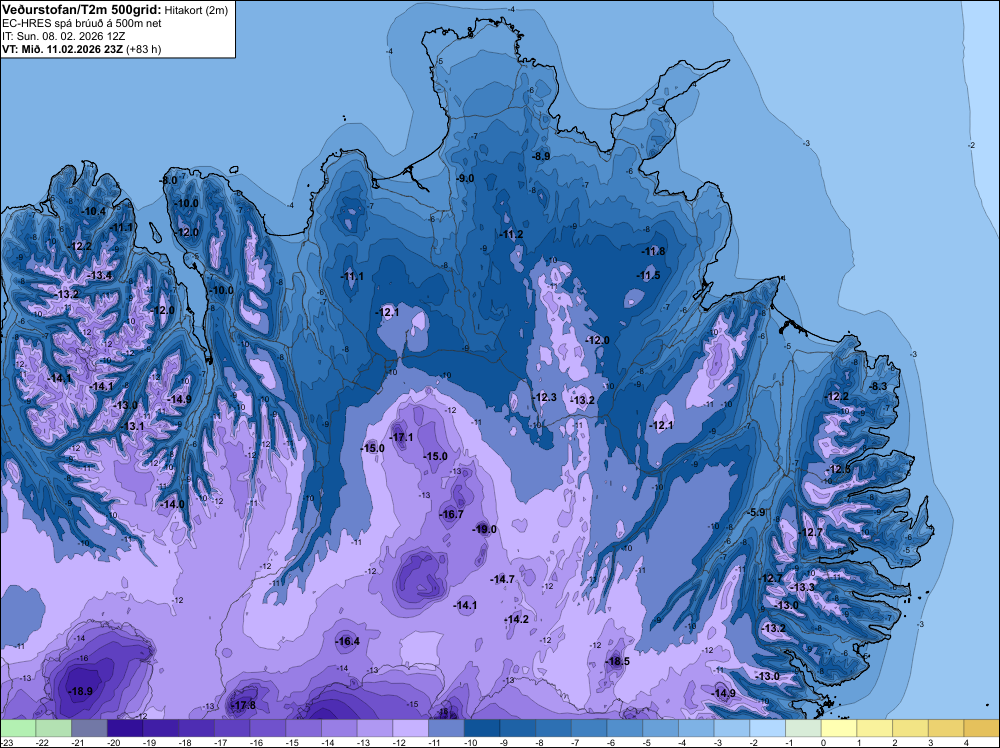1000x748 pixels.
Task: Click the -18.9 temperature value
Action: click(80, 691)
